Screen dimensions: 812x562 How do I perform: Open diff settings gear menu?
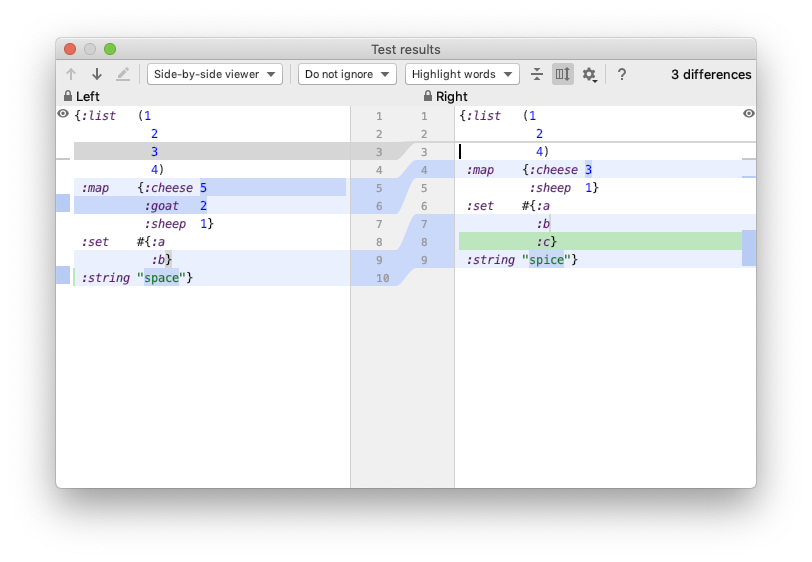tap(589, 75)
